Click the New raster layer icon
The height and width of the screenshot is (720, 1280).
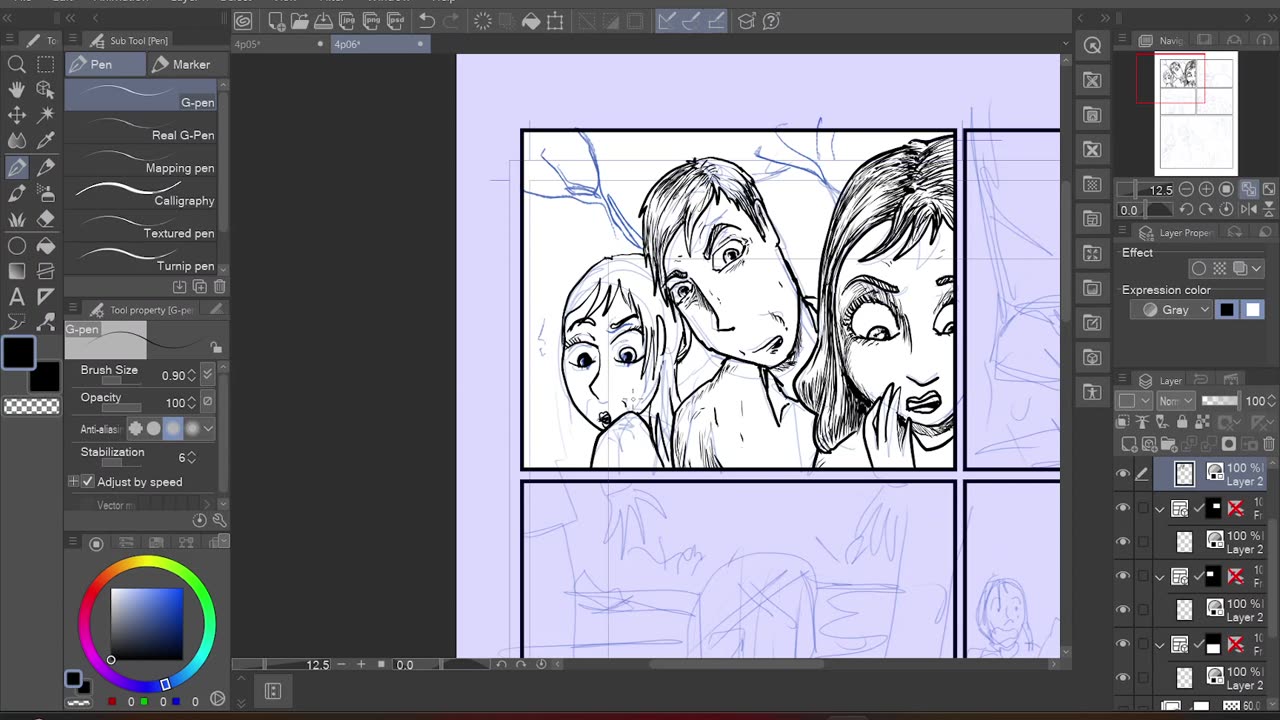point(1129,444)
